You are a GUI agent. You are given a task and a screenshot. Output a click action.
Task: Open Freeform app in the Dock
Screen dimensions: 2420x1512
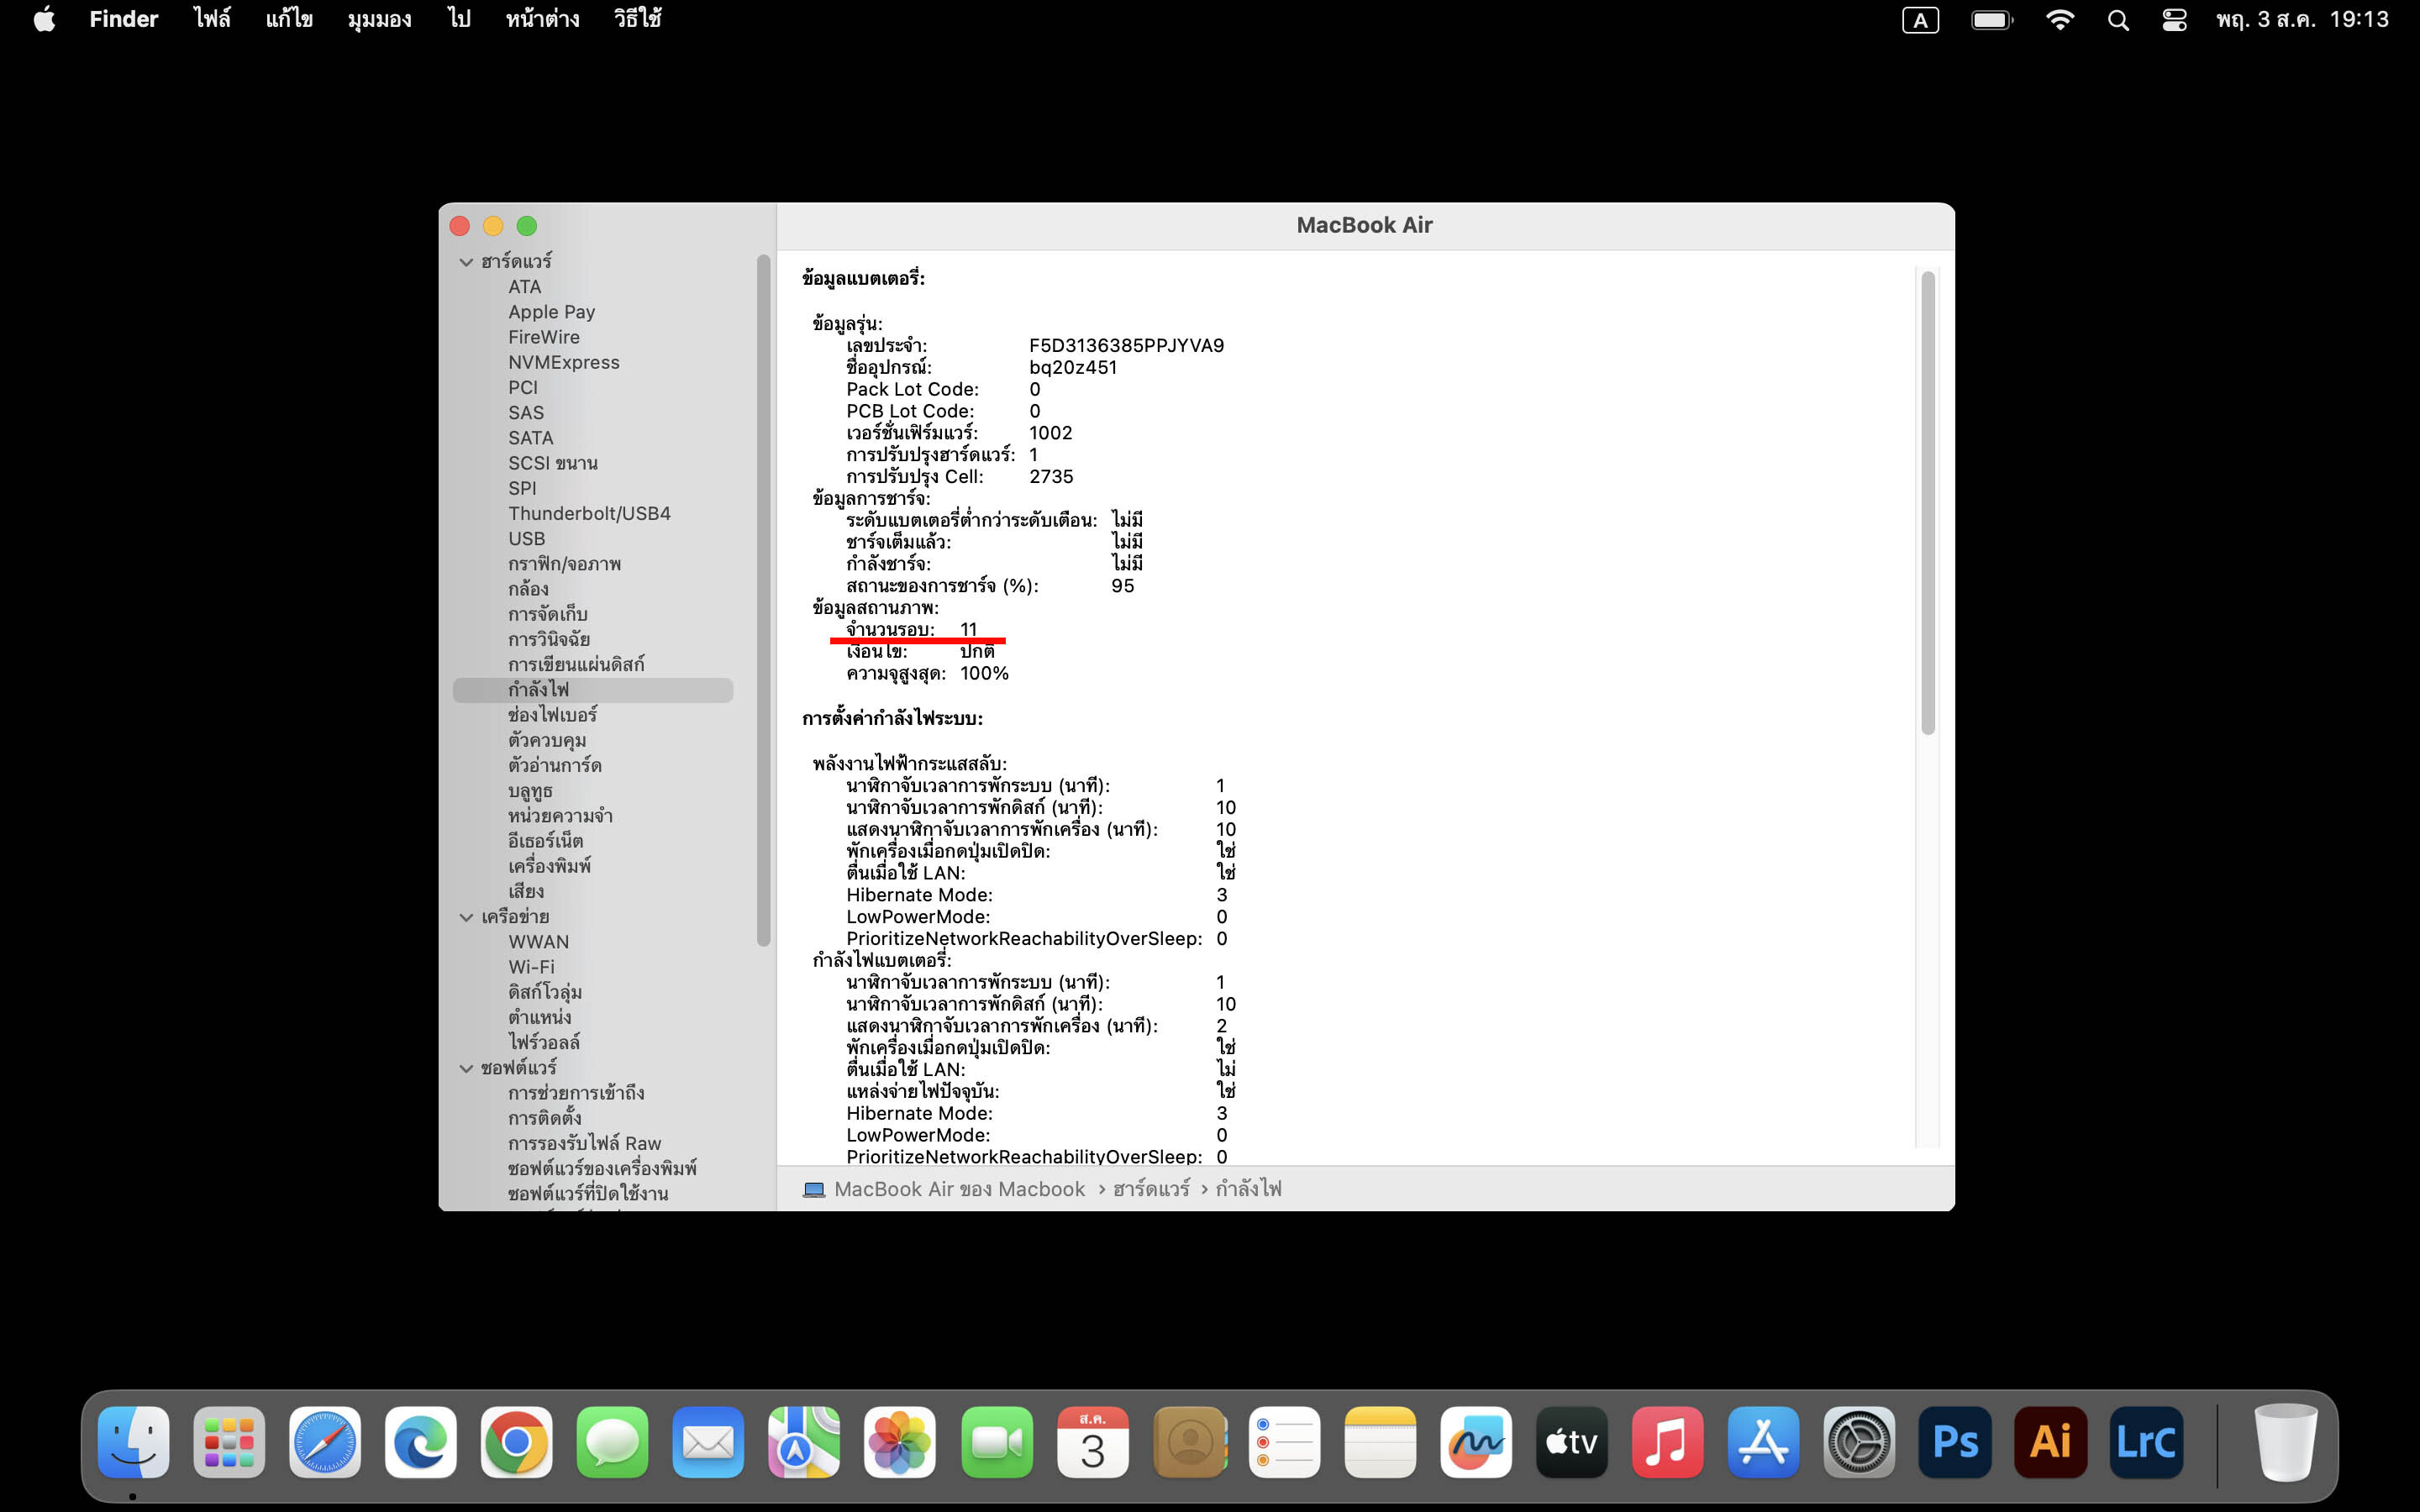click(1476, 1441)
